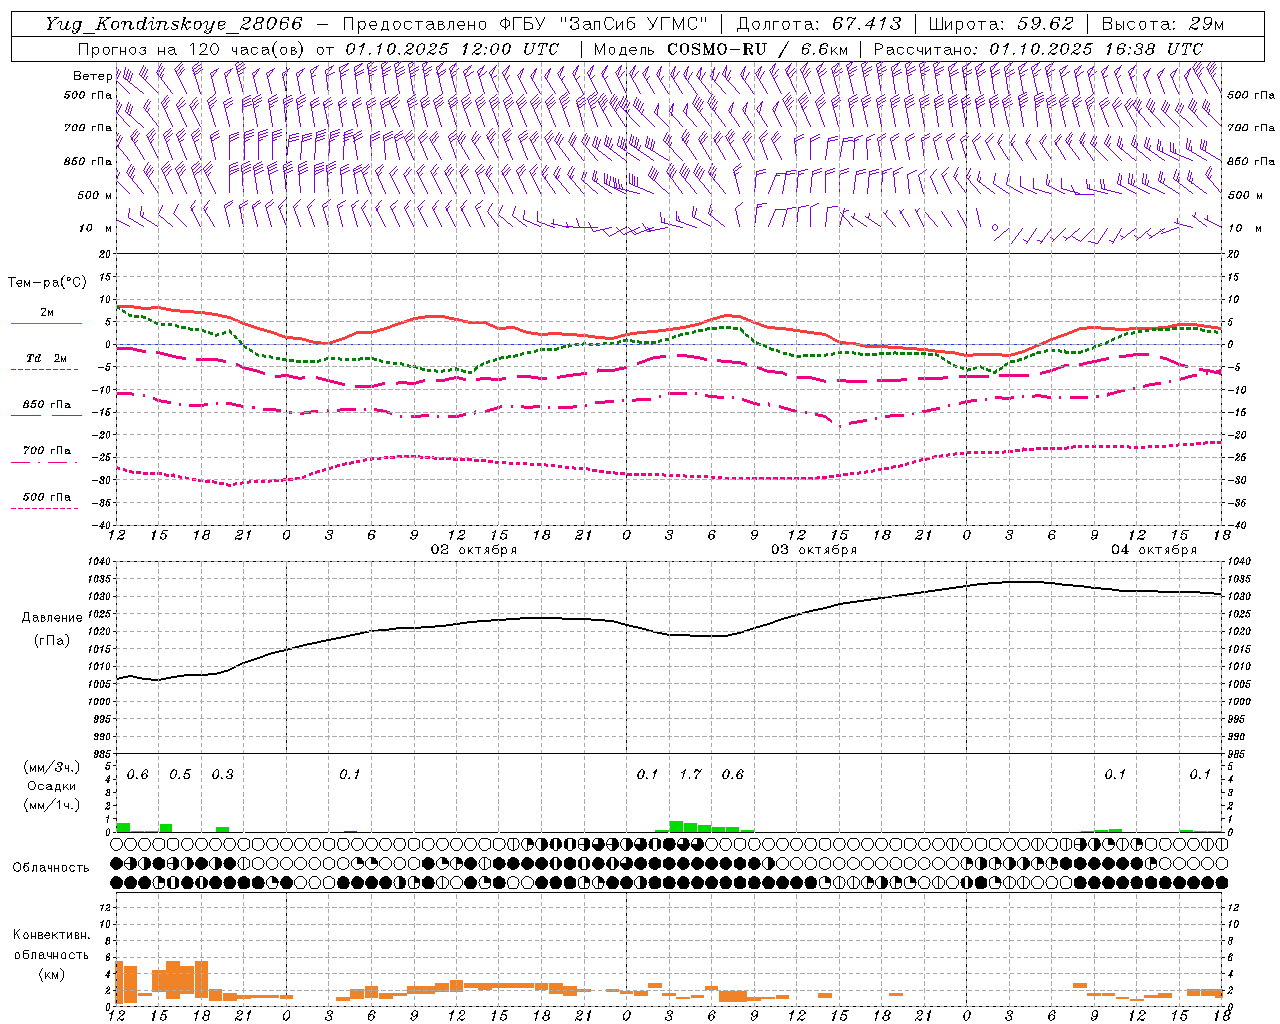Image resolution: width=1280 pixels, height=1024 pixels.
Task: Click the 0.5 precipitation amount value
Action: (x=180, y=774)
